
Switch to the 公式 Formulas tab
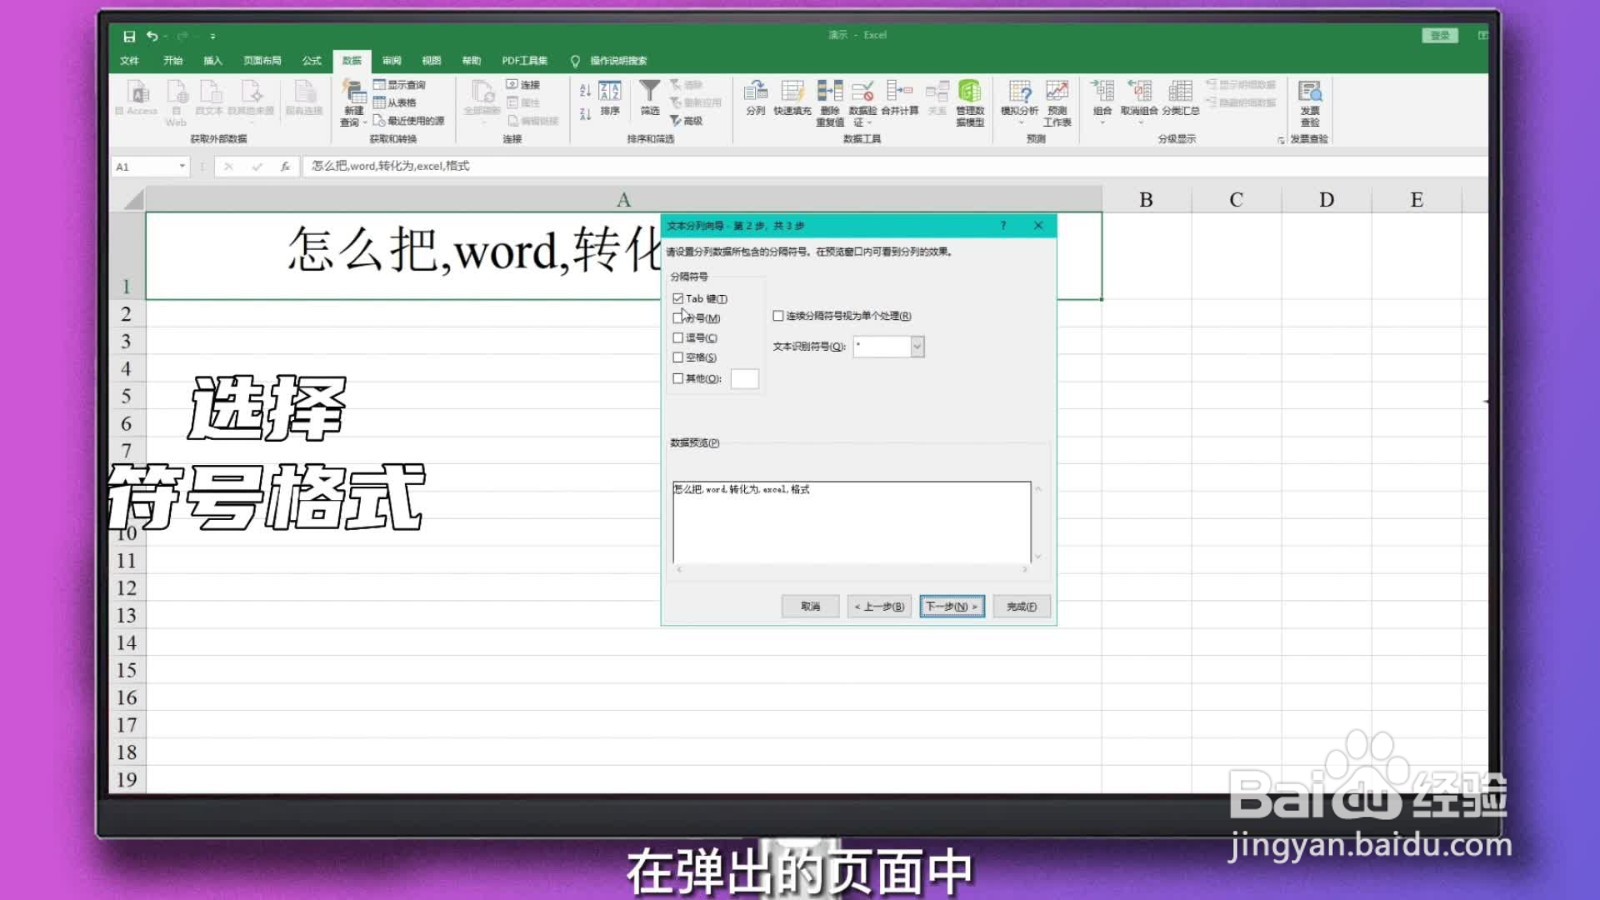[x=312, y=61]
